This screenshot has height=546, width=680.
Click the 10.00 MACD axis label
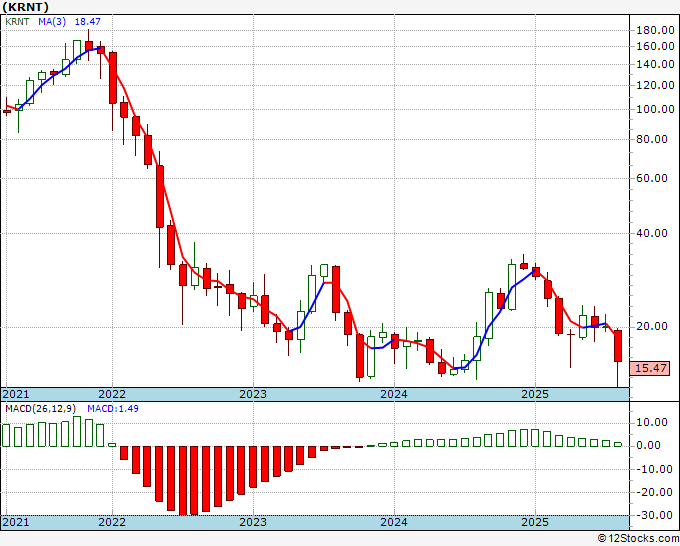click(x=652, y=422)
